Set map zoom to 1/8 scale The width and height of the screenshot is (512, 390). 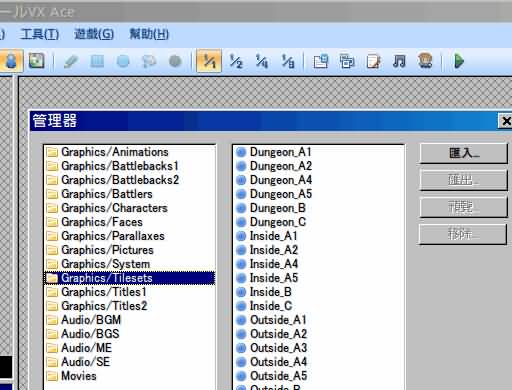[288, 61]
